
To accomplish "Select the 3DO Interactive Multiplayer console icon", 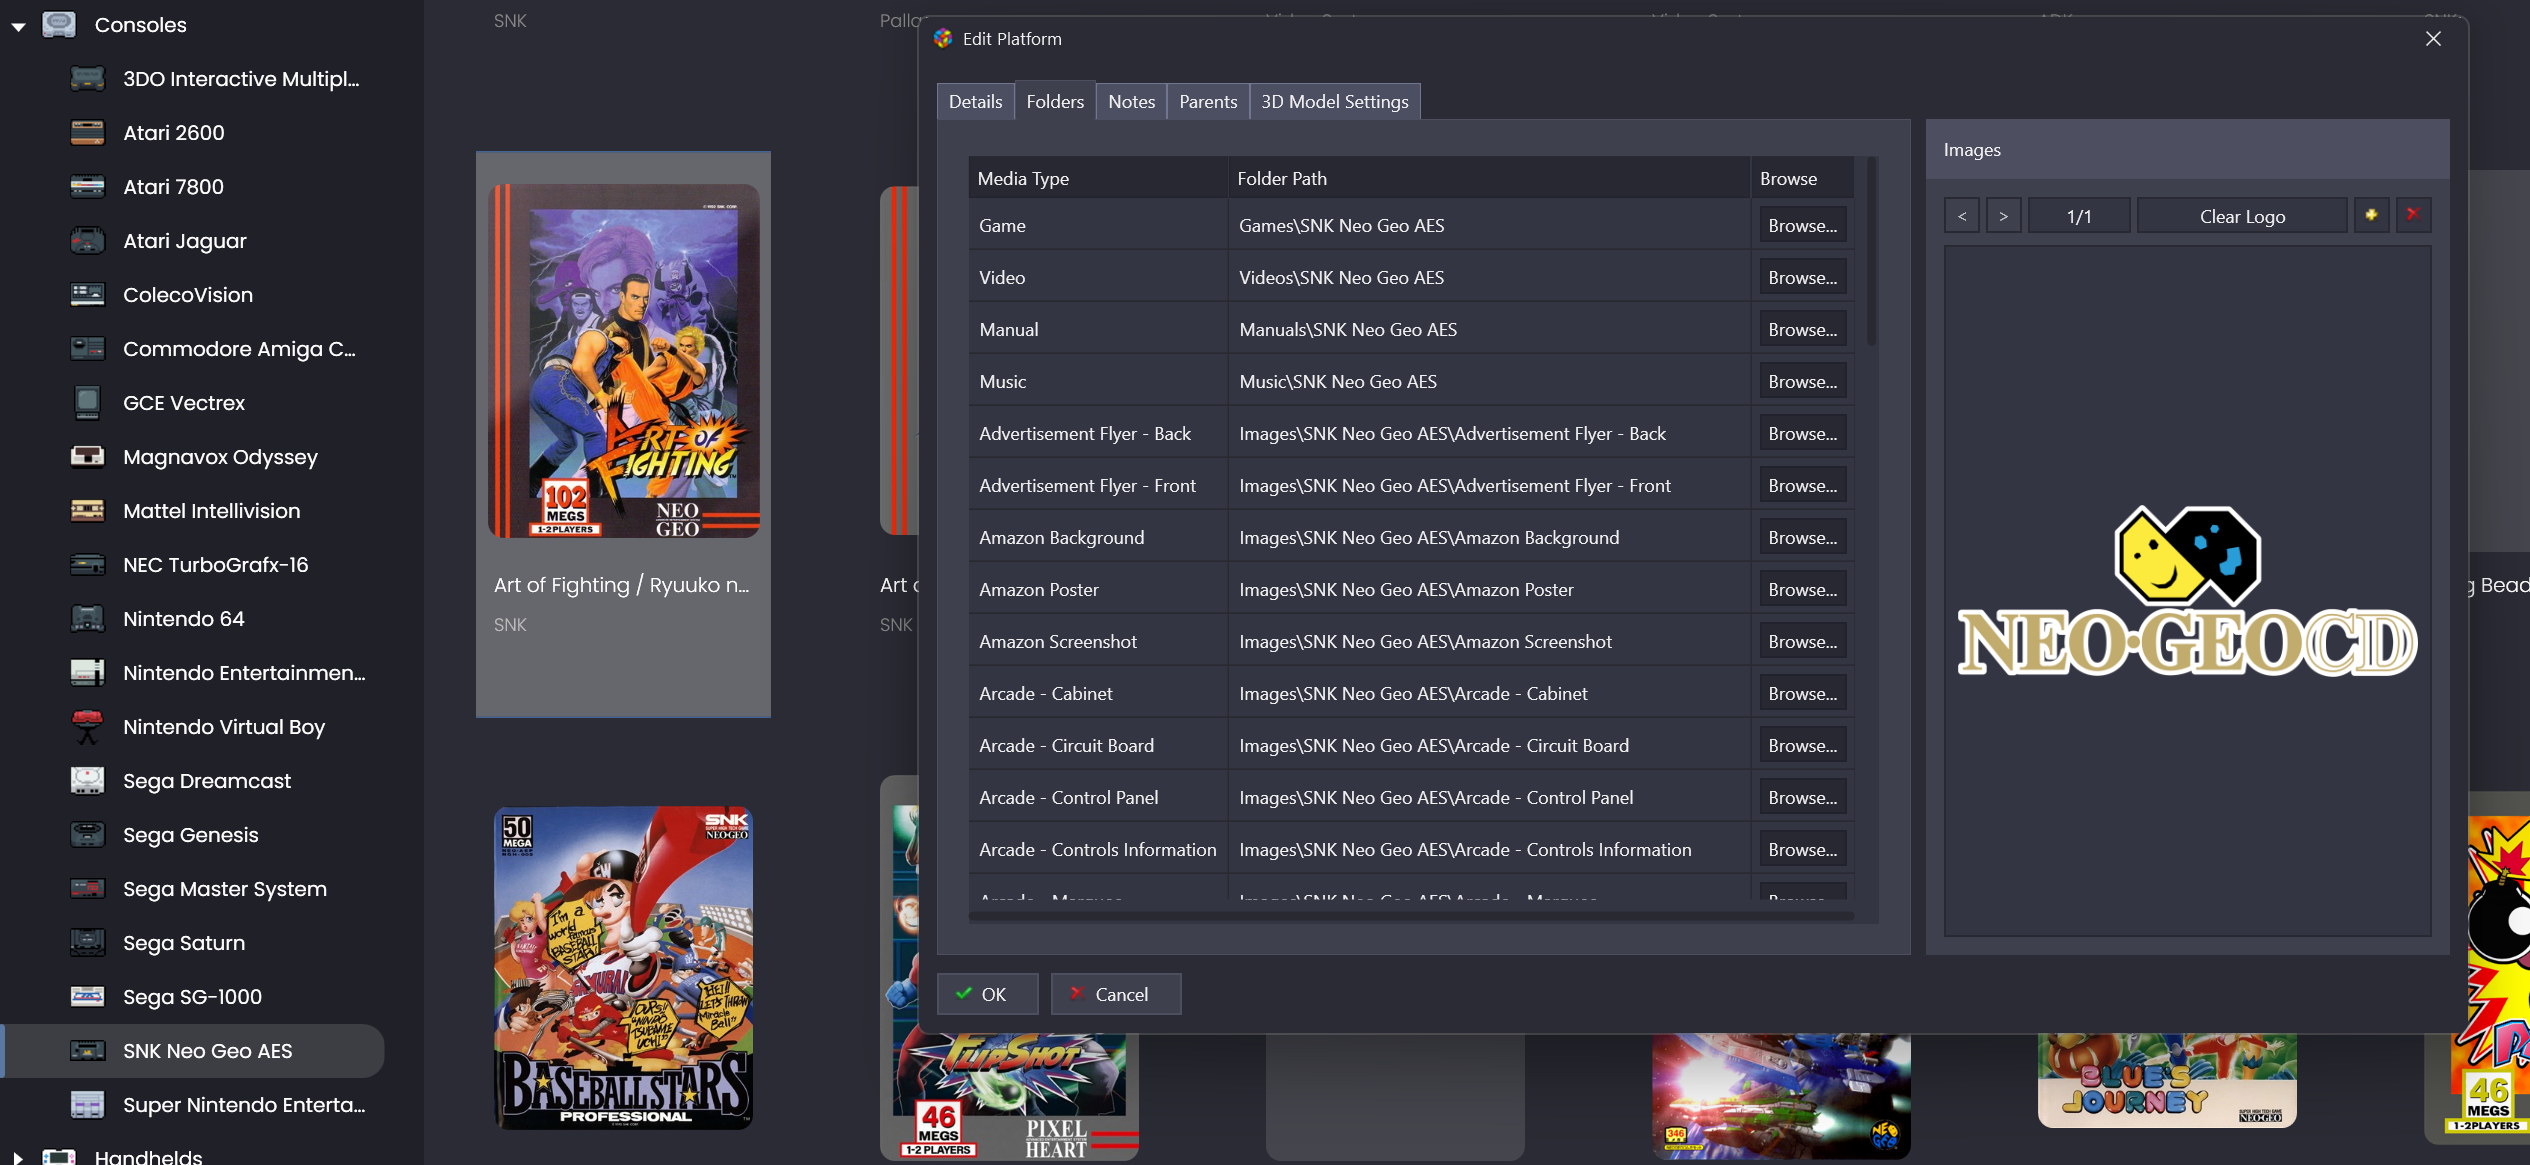I will [x=87, y=78].
